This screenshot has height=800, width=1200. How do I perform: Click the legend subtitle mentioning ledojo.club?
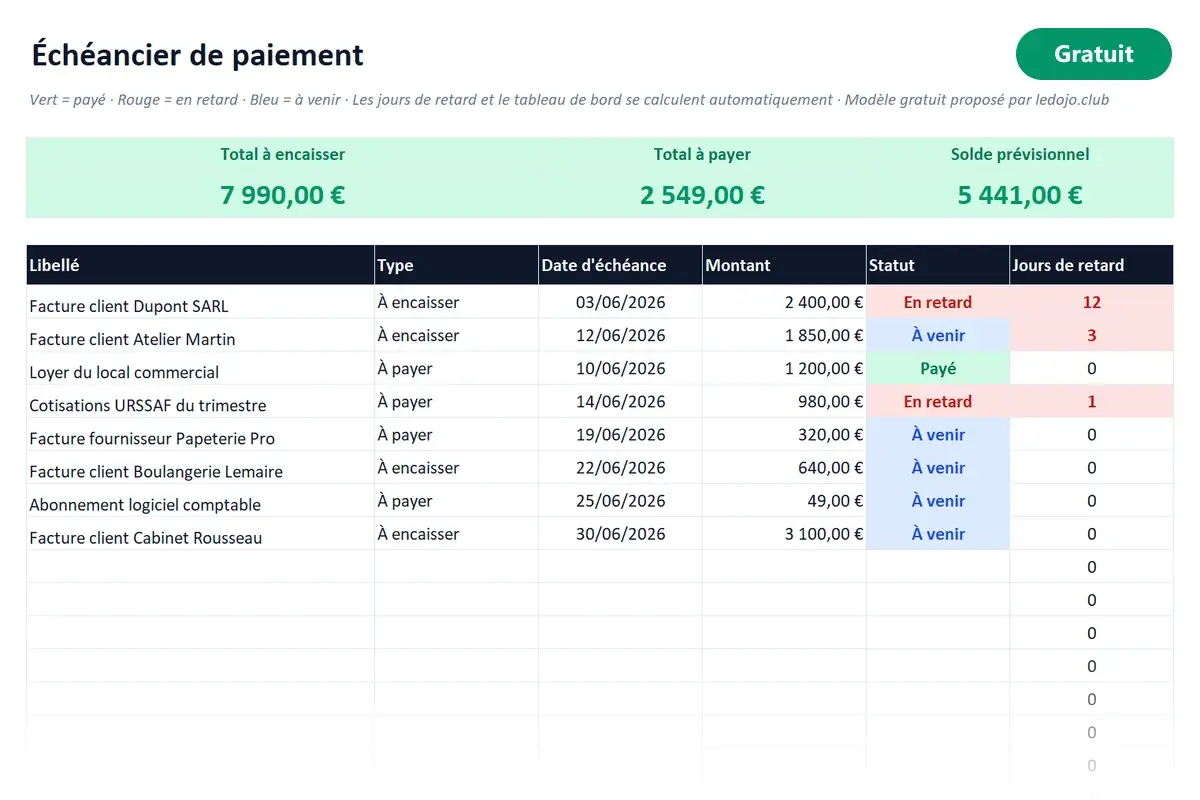pos(570,100)
